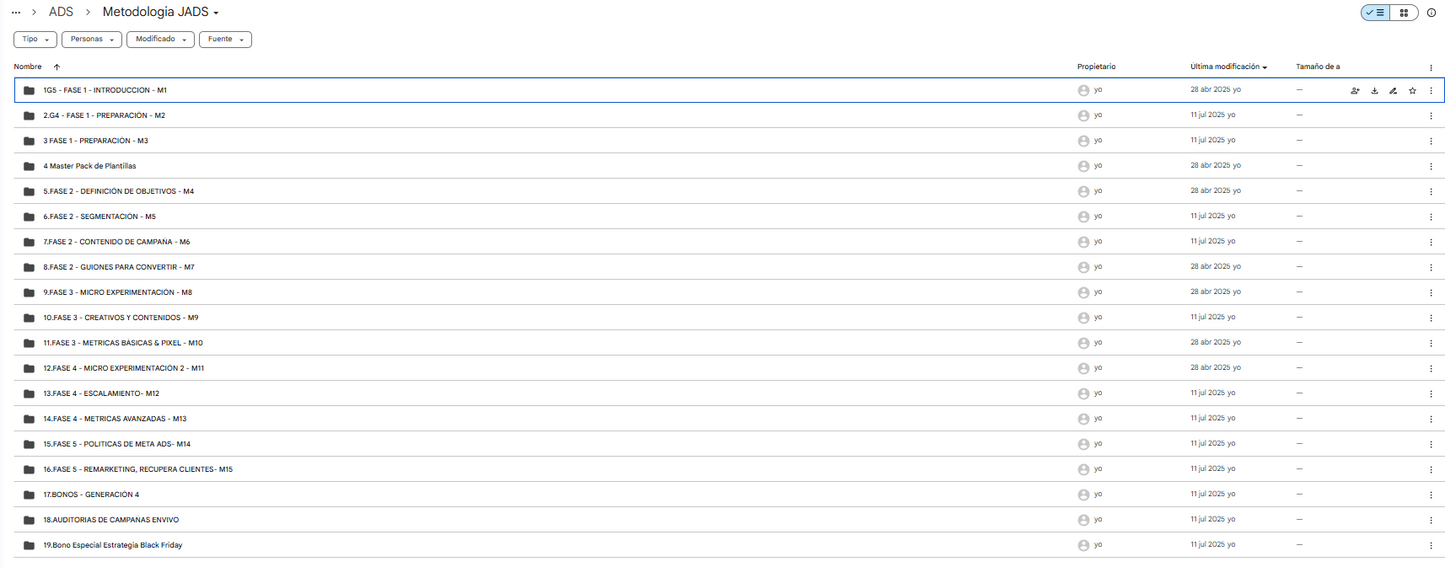Open the Personas filter dropdown
The height and width of the screenshot is (567, 1445).
tap(92, 39)
